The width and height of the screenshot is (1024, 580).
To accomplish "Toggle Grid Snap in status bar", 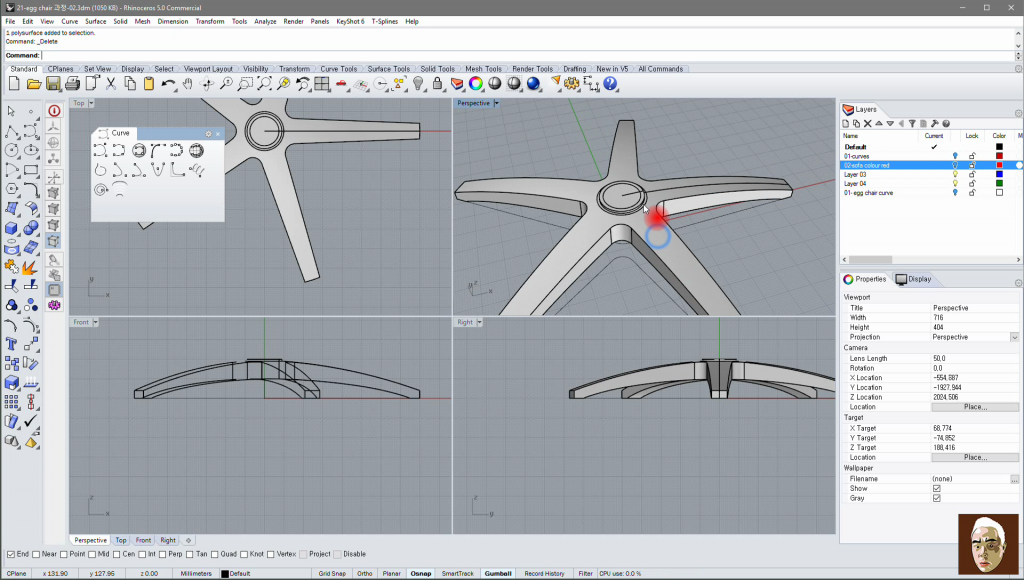I will coord(332,573).
